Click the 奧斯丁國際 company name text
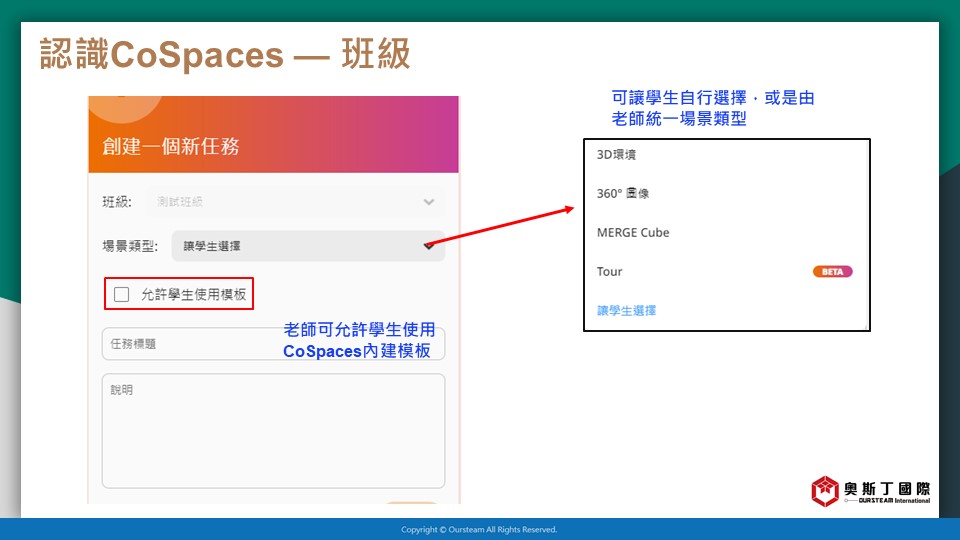The height and width of the screenshot is (540, 960). click(887, 489)
